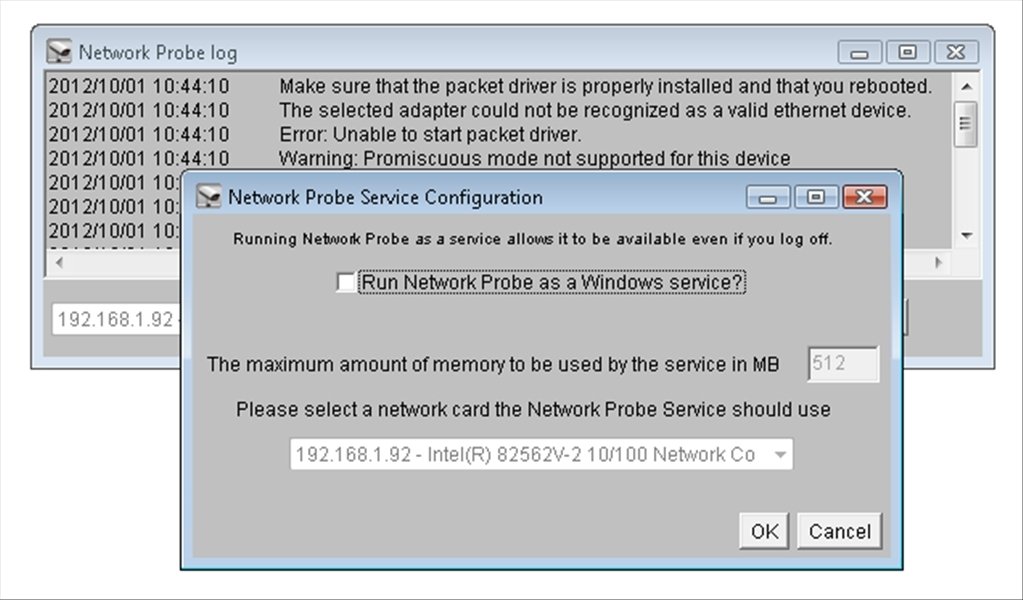
Task: Click the log's scroll up arrow
Action: (x=966, y=86)
